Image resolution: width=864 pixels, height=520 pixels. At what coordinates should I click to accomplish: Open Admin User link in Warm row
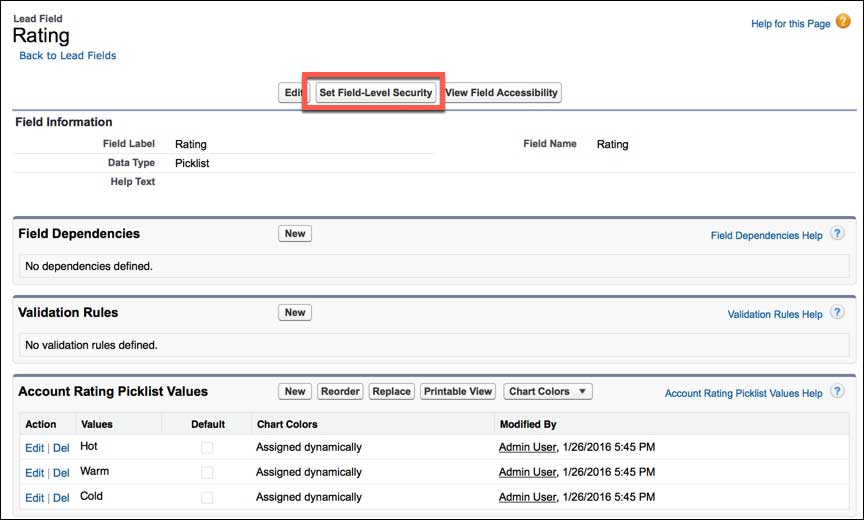527,472
